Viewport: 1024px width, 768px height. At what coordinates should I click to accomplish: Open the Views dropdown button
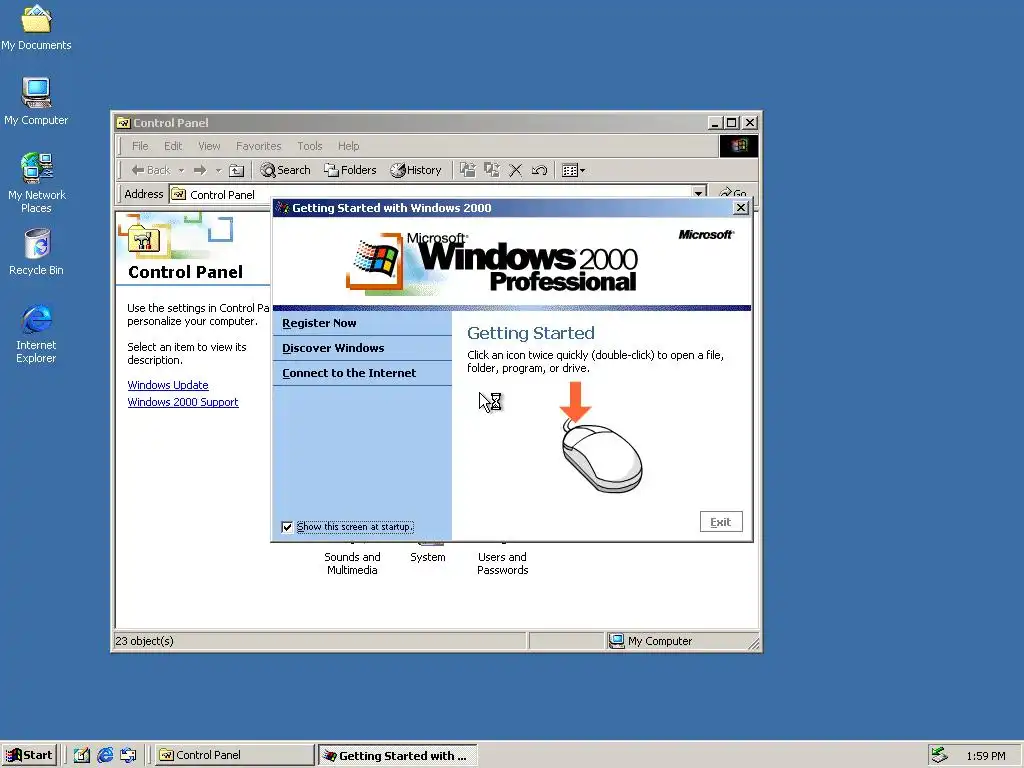pyautogui.click(x=573, y=170)
